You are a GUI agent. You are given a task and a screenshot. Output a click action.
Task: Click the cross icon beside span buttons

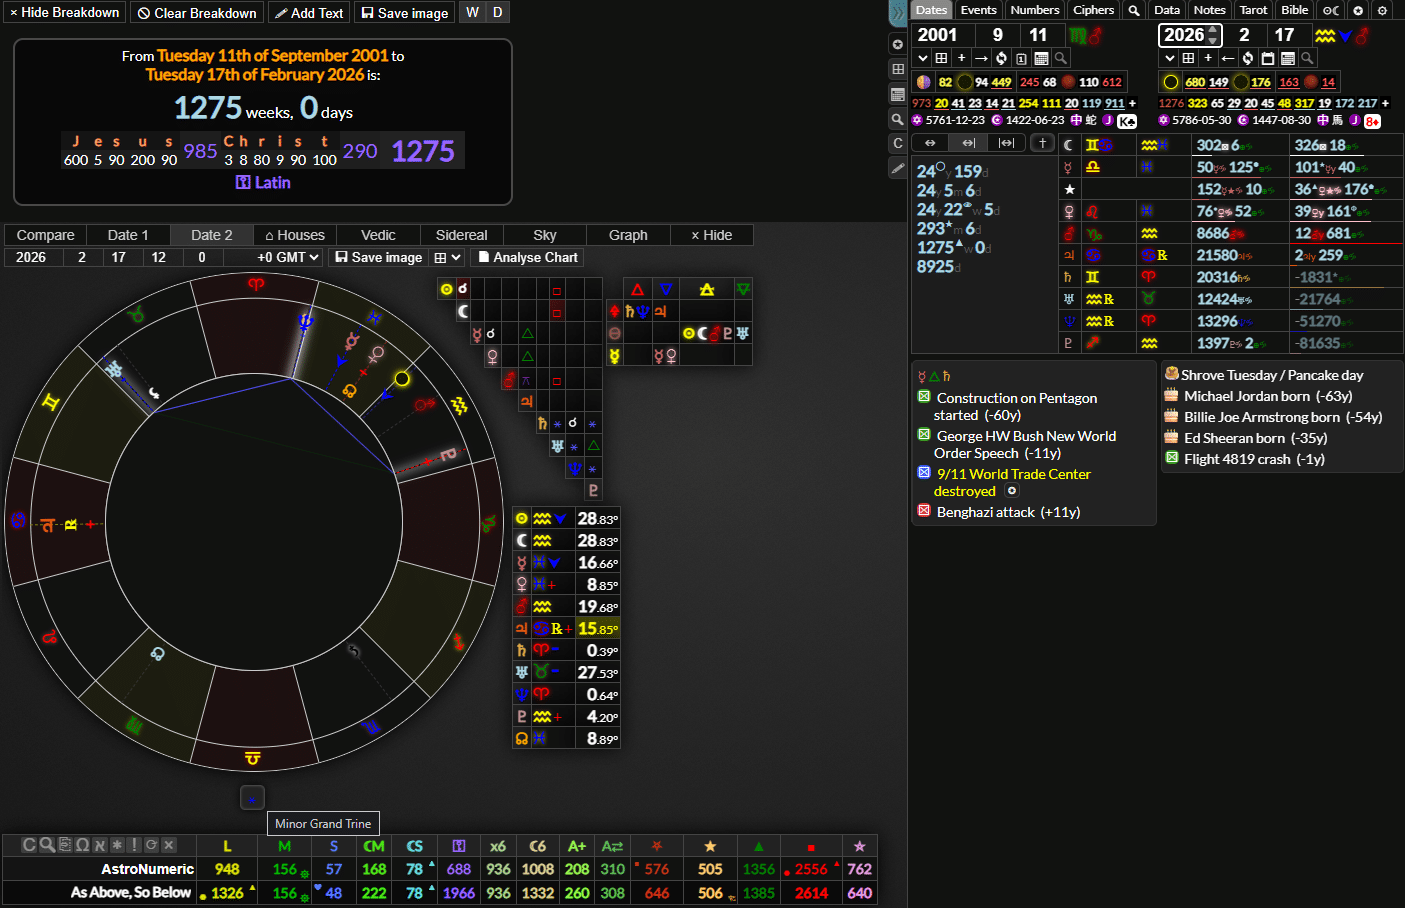[1042, 143]
